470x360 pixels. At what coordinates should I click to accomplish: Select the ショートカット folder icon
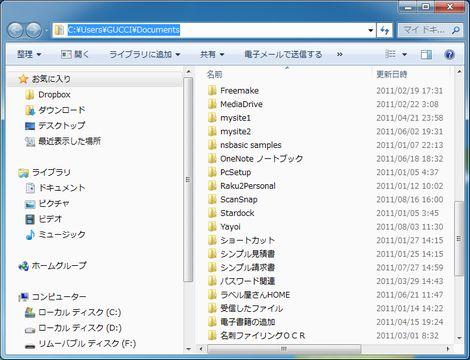pos(212,240)
